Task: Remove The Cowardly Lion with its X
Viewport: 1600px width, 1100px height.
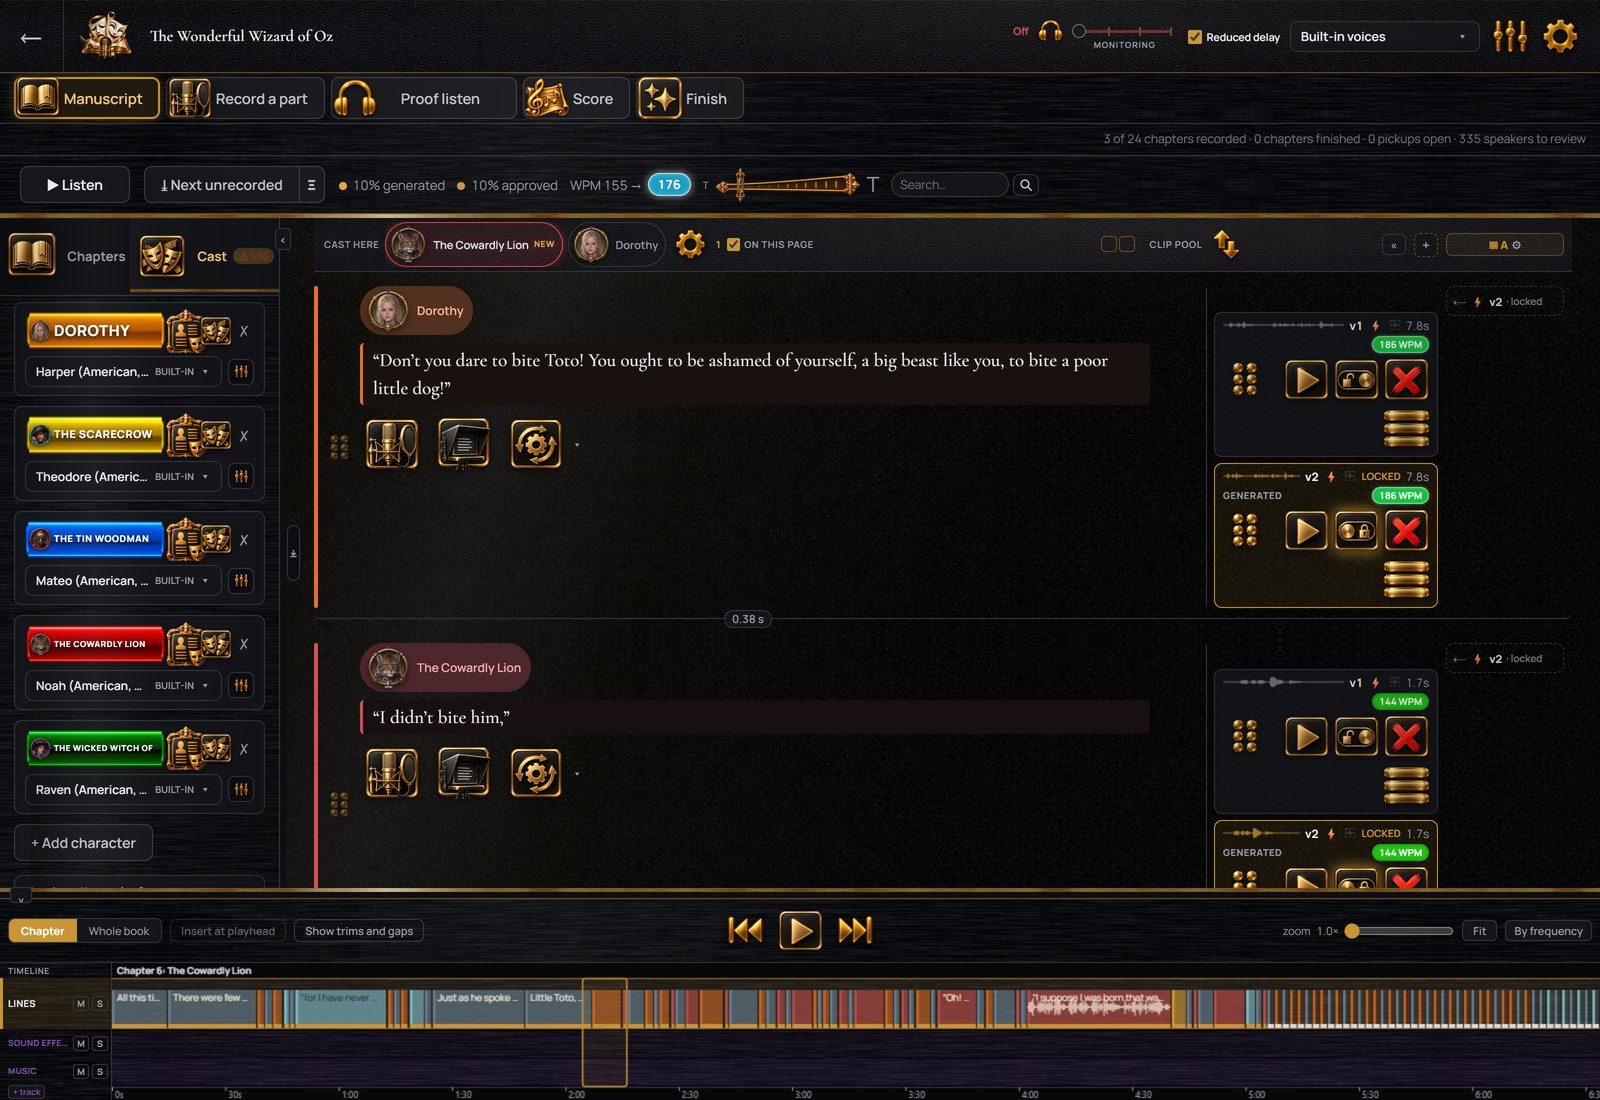Action: tap(243, 644)
